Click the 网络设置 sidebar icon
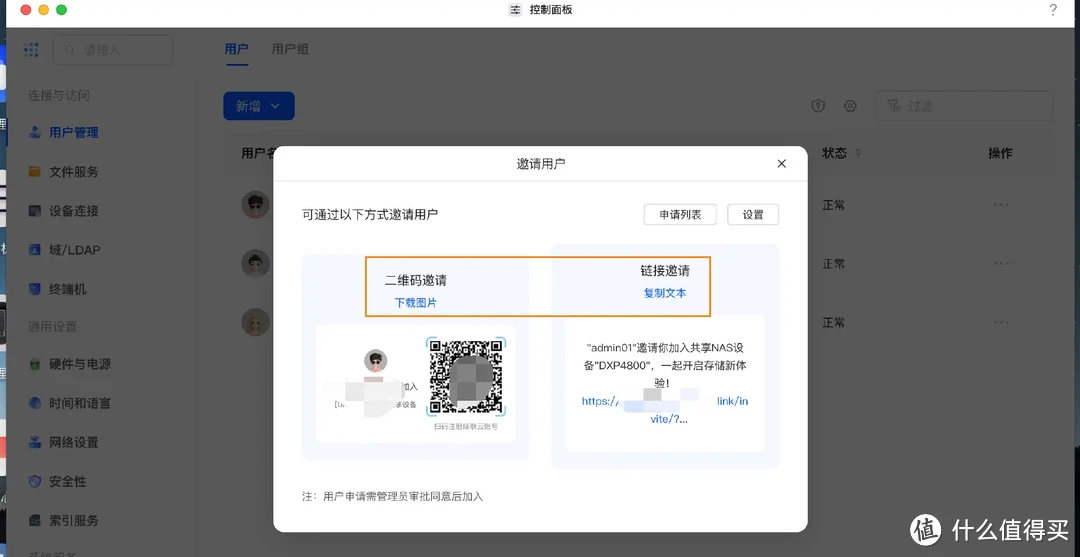Viewport: 1080px width, 557px height. click(x=34, y=443)
